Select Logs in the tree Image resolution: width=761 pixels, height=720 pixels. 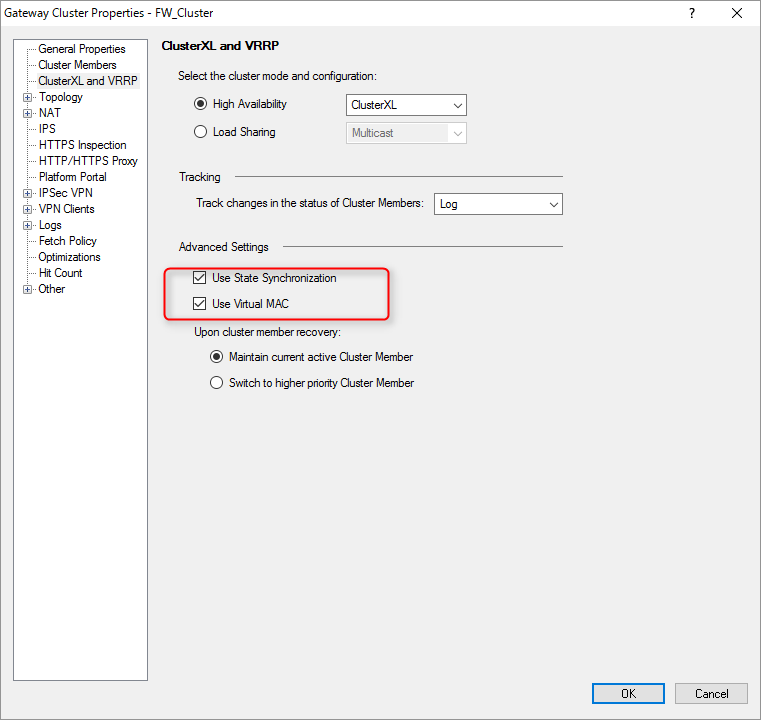tap(50, 225)
